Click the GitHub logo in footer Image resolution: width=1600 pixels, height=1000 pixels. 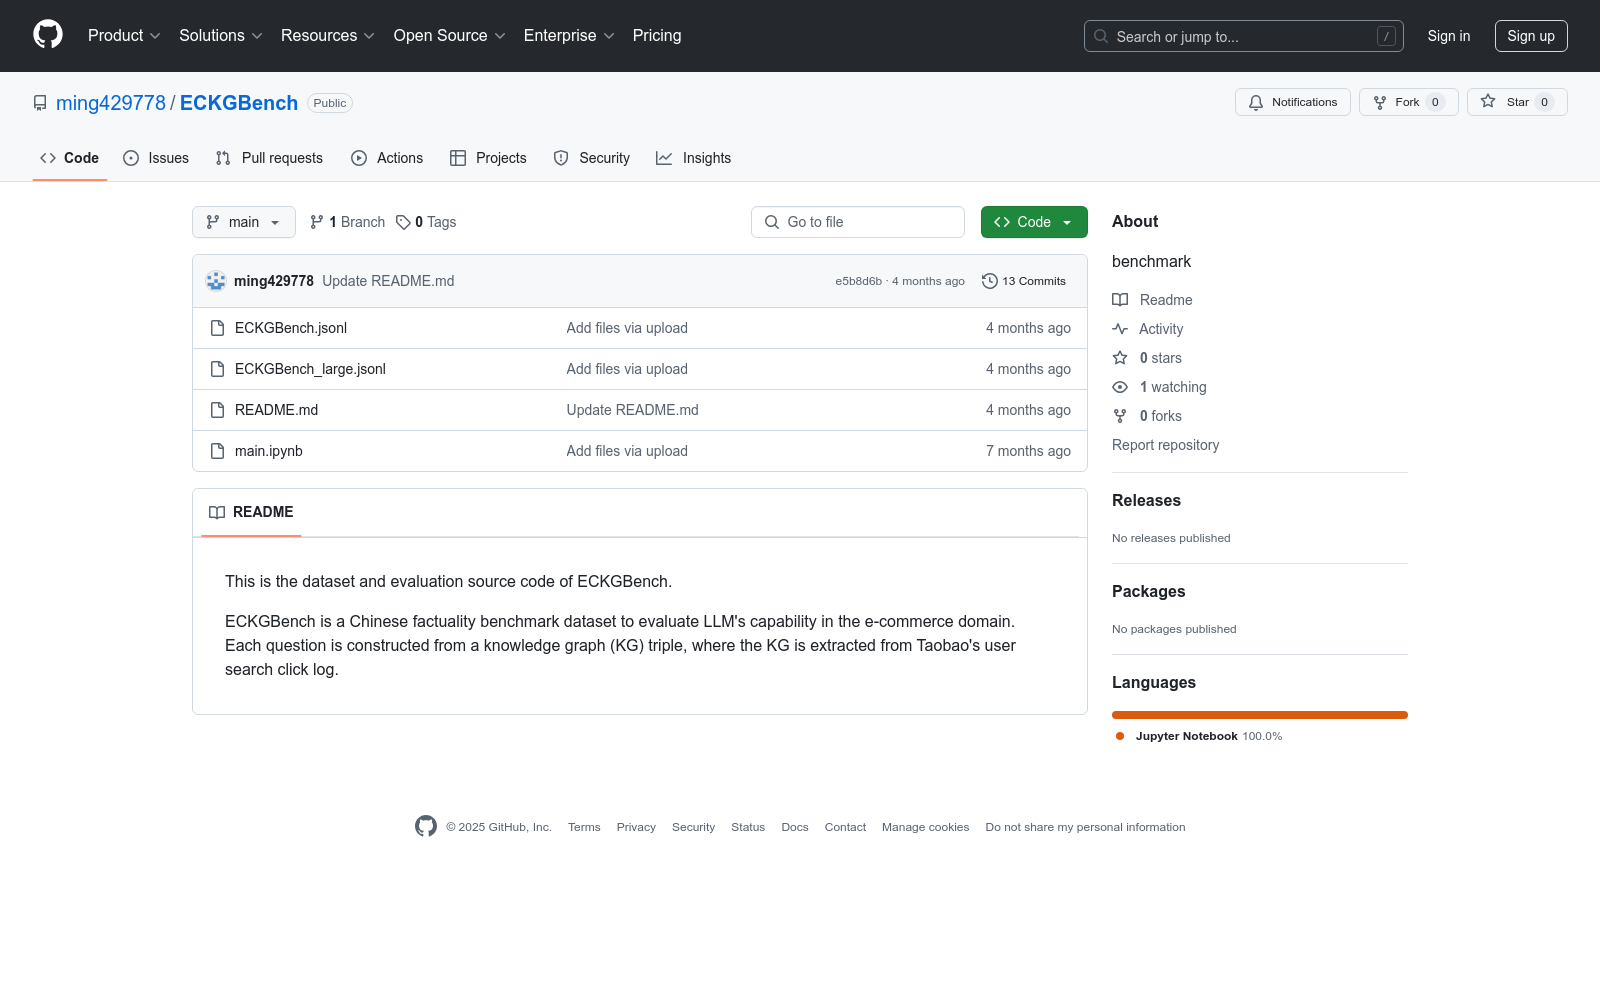click(426, 826)
